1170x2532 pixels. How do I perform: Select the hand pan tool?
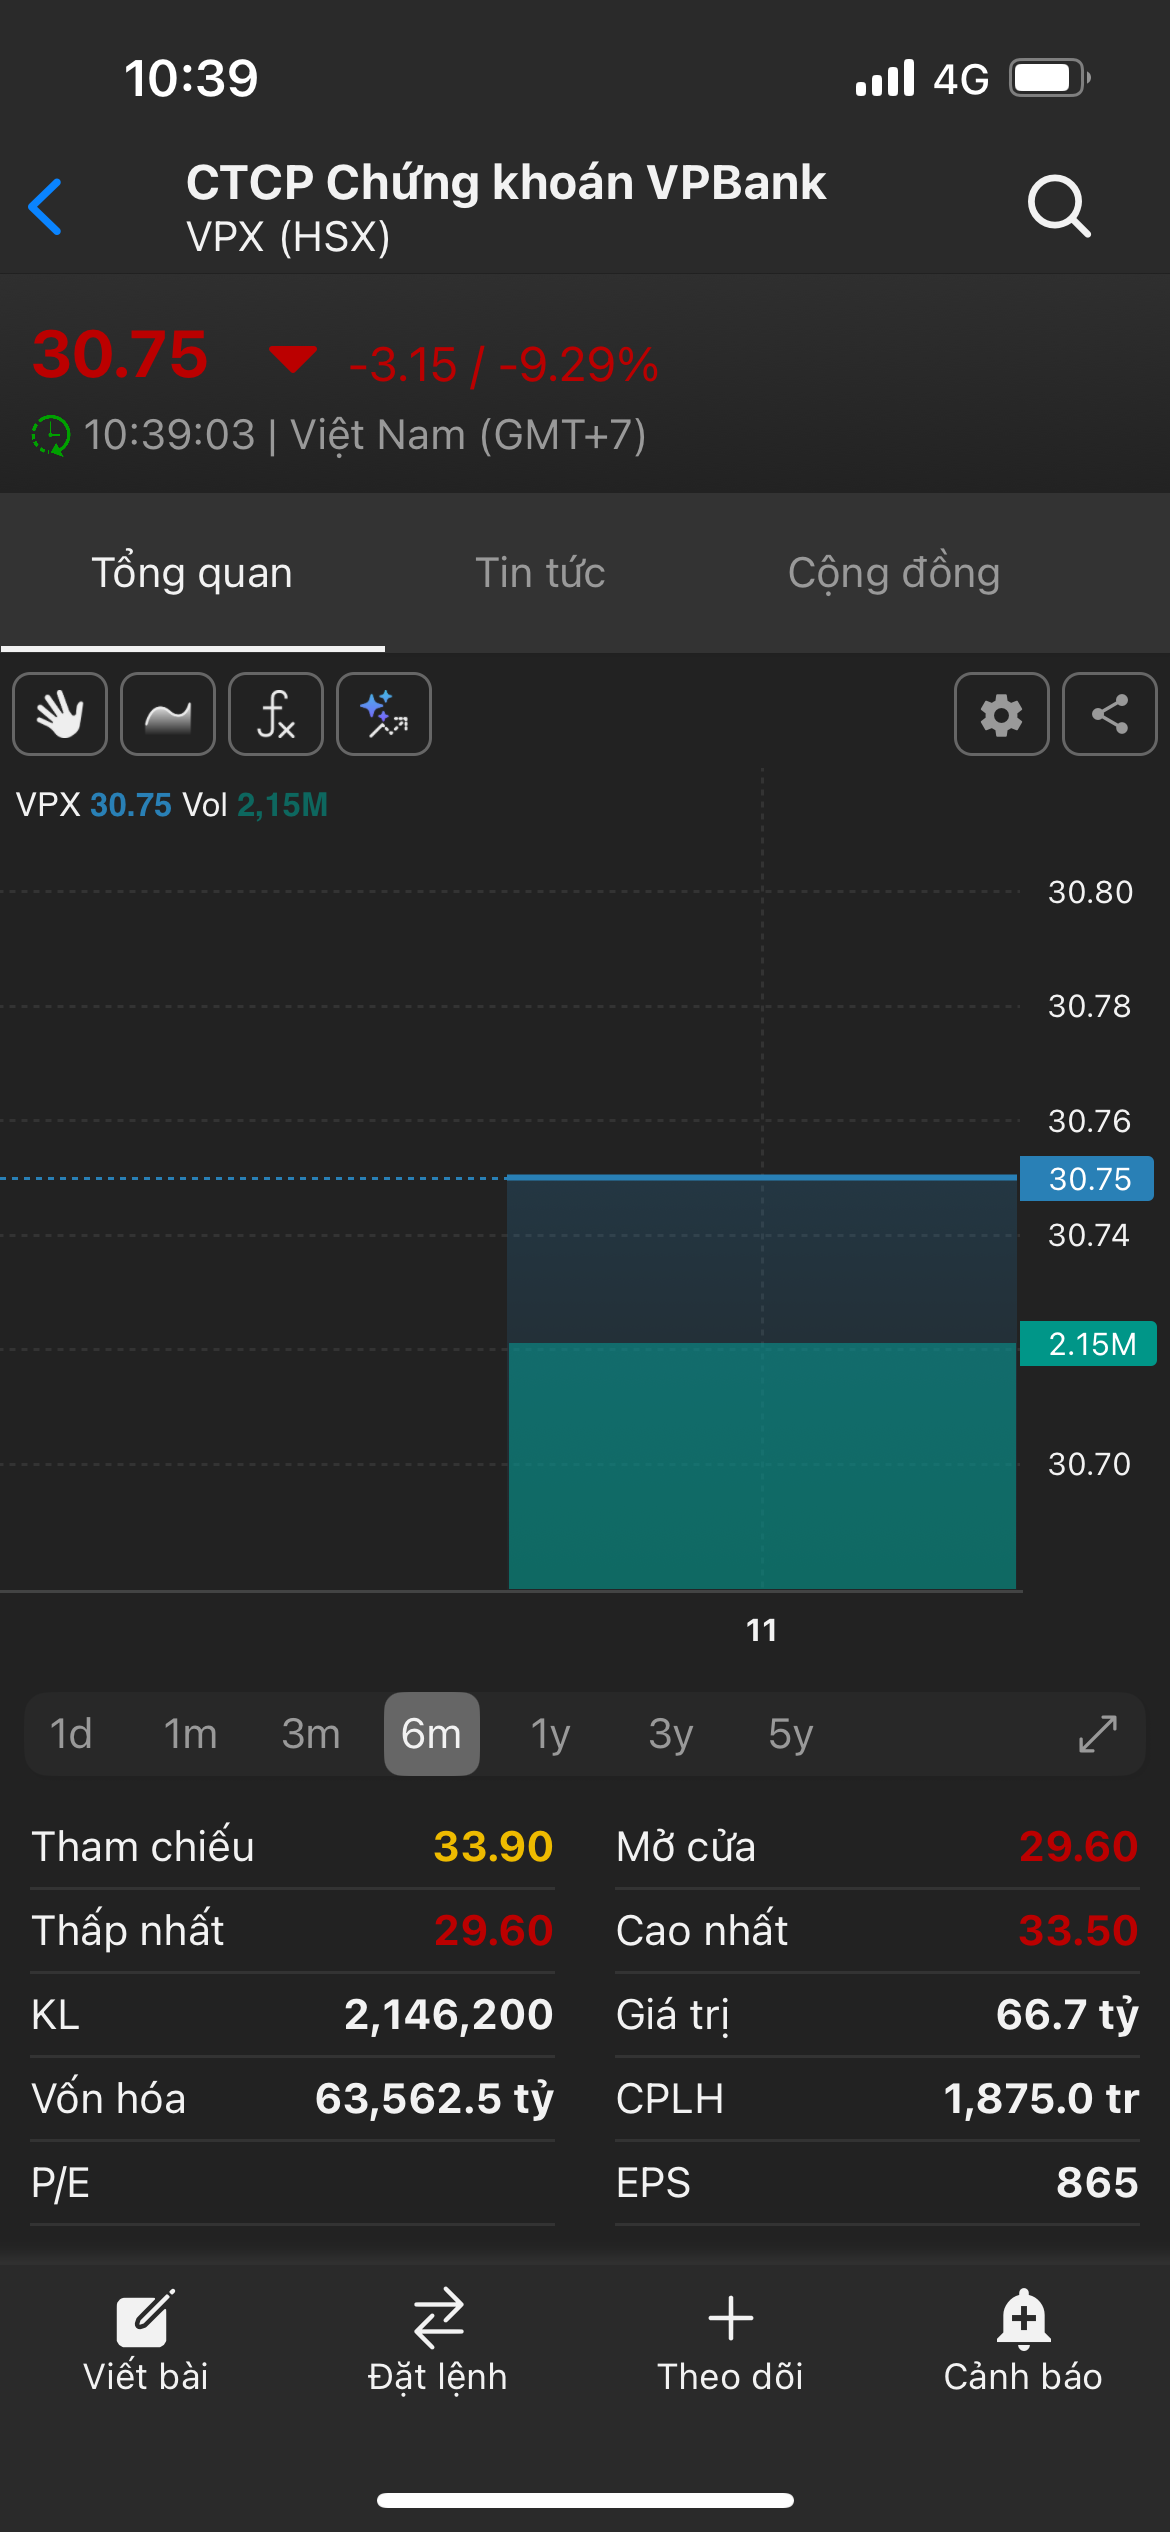(x=60, y=714)
